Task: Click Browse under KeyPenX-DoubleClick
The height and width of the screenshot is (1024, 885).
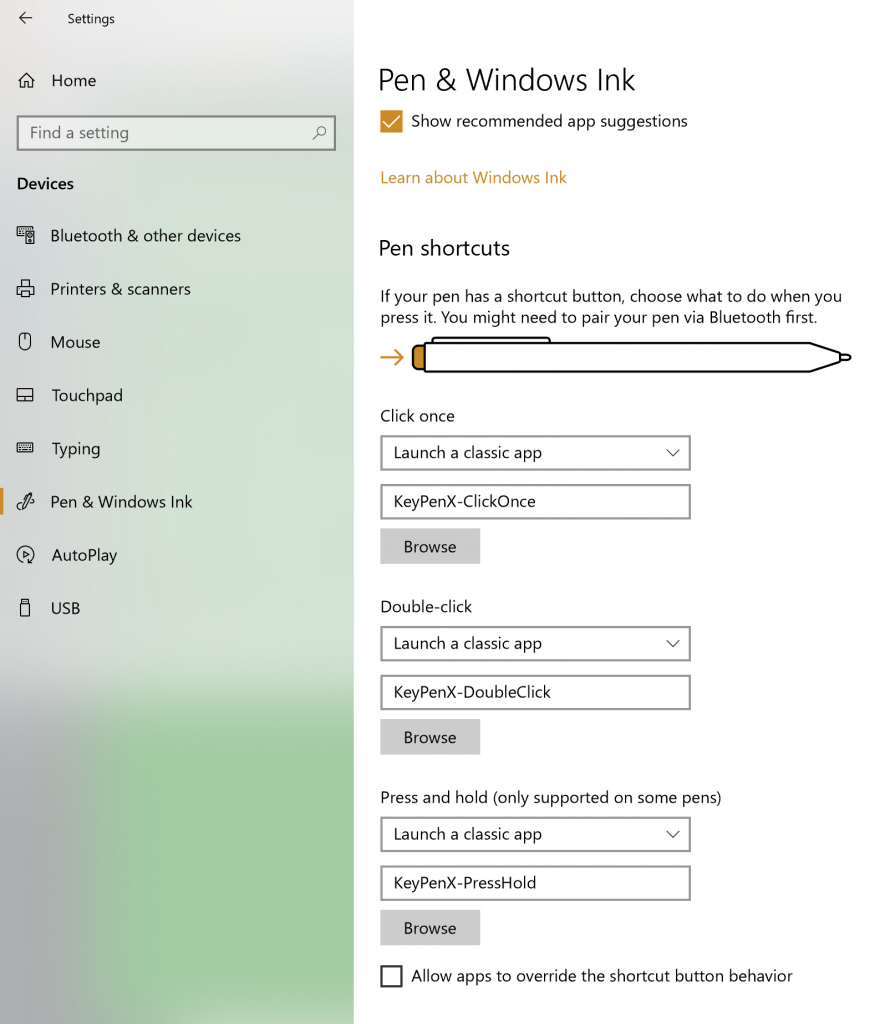Action: [x=430, y=737]
